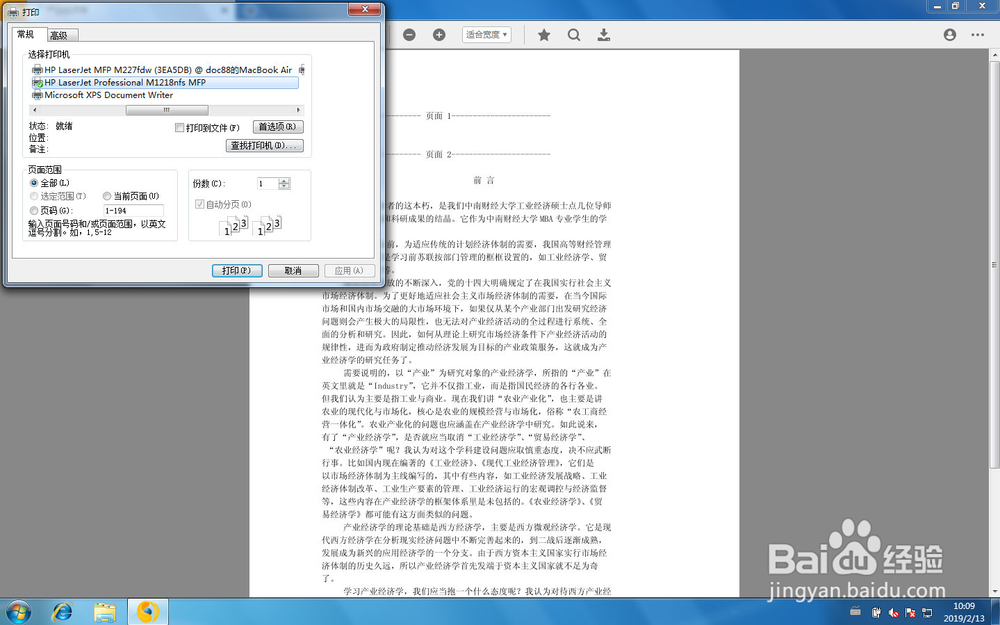This screenshot has width=1000, height=625.
Task: Open the account profile icon top right
Action: coord(949,33)
